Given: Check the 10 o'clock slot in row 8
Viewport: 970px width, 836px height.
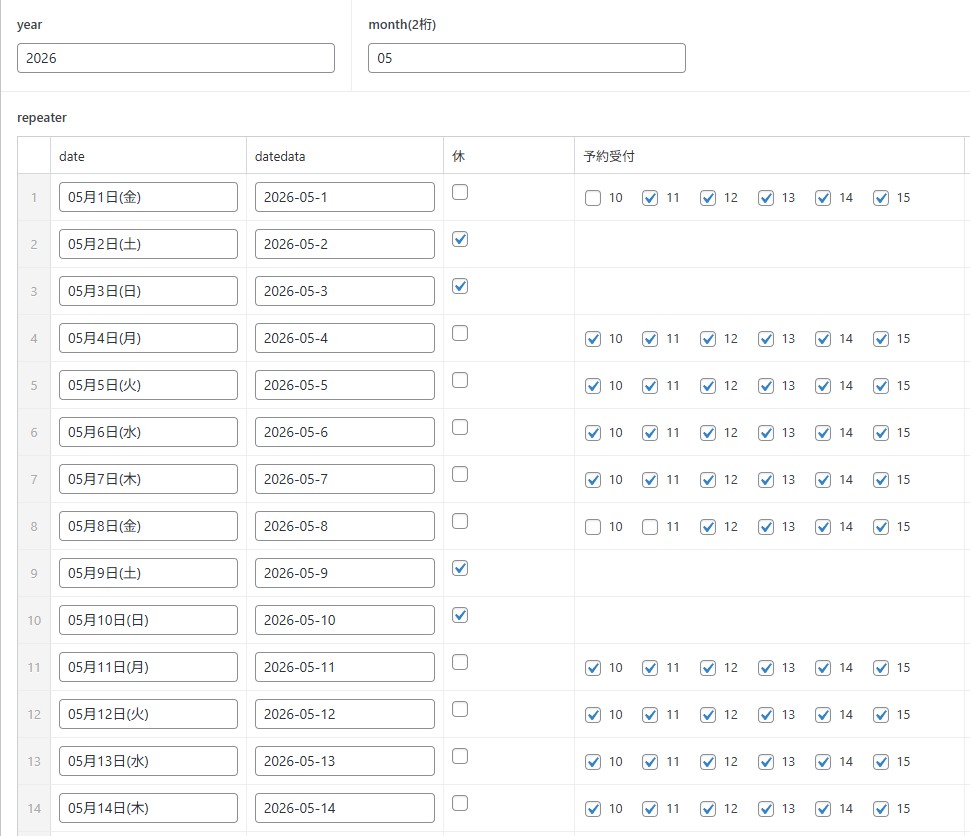Looking at the screenshot, I should (593, 527).
